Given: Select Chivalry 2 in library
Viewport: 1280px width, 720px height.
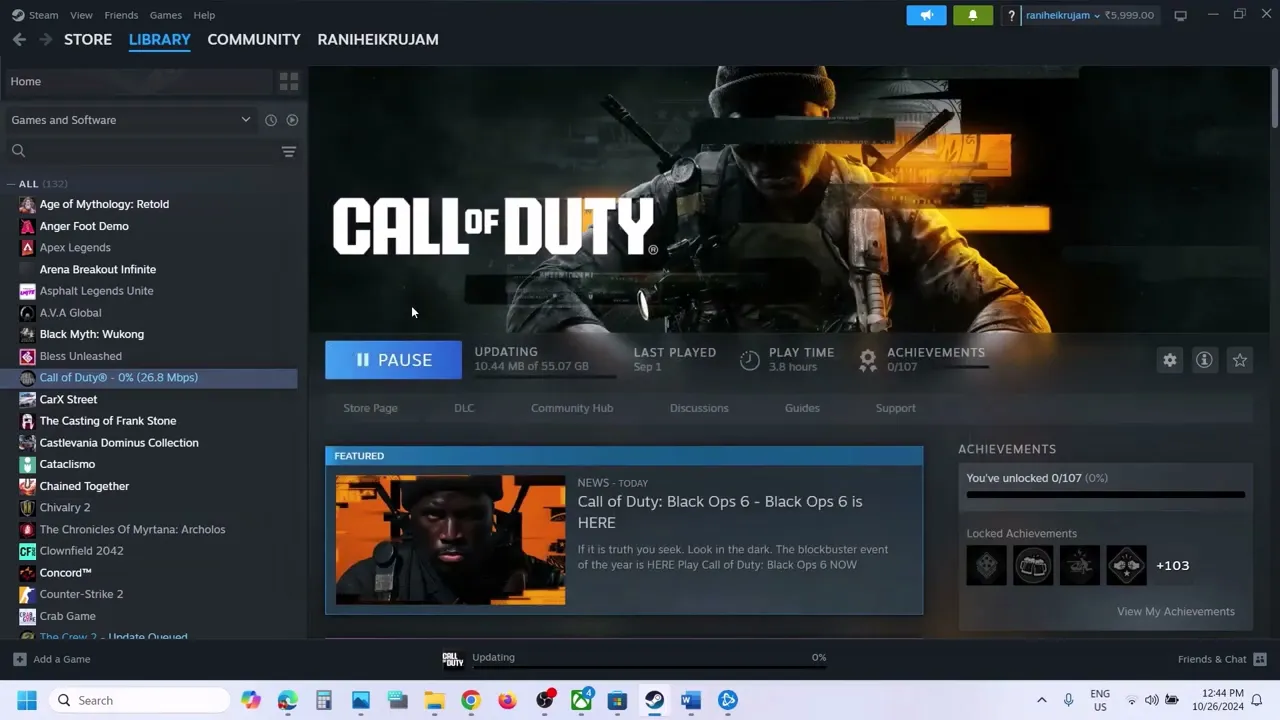Looking at the screenshot, I should [64, 507].
